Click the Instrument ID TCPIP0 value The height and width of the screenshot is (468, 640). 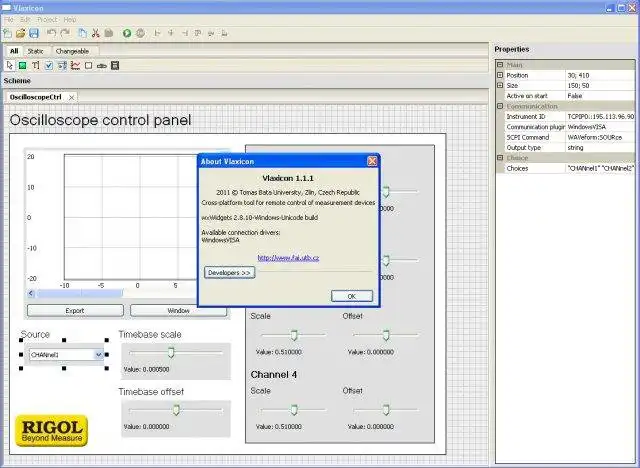[x=600, y=116]
